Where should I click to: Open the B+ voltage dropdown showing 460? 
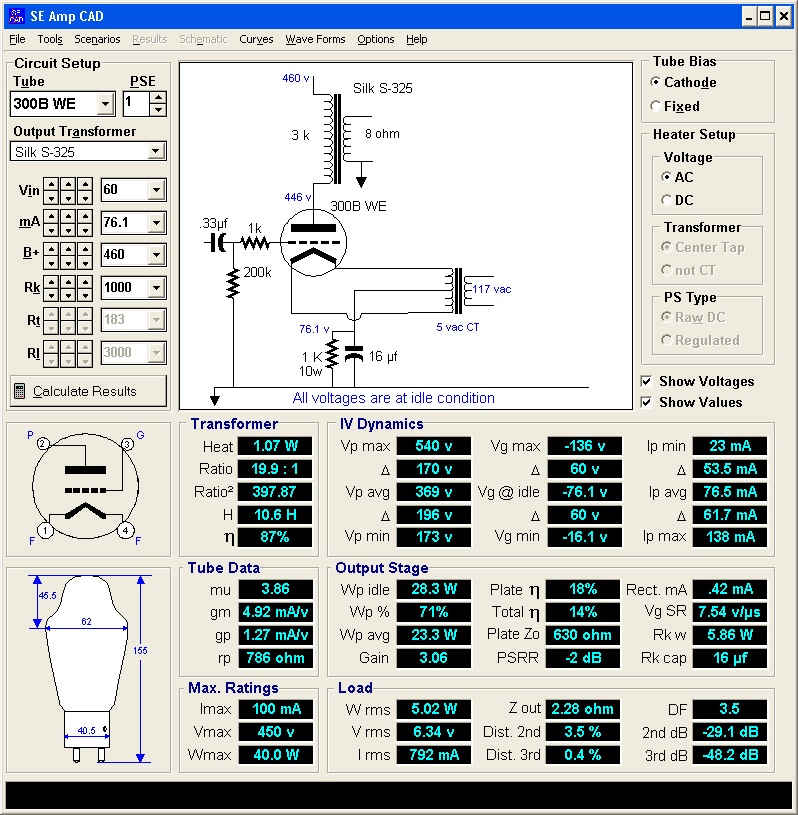click(x=155, y=255)
